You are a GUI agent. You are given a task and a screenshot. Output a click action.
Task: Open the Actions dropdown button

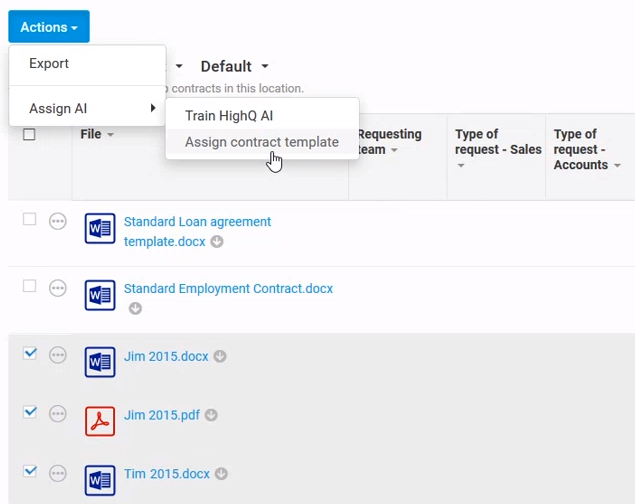[49, 27]
